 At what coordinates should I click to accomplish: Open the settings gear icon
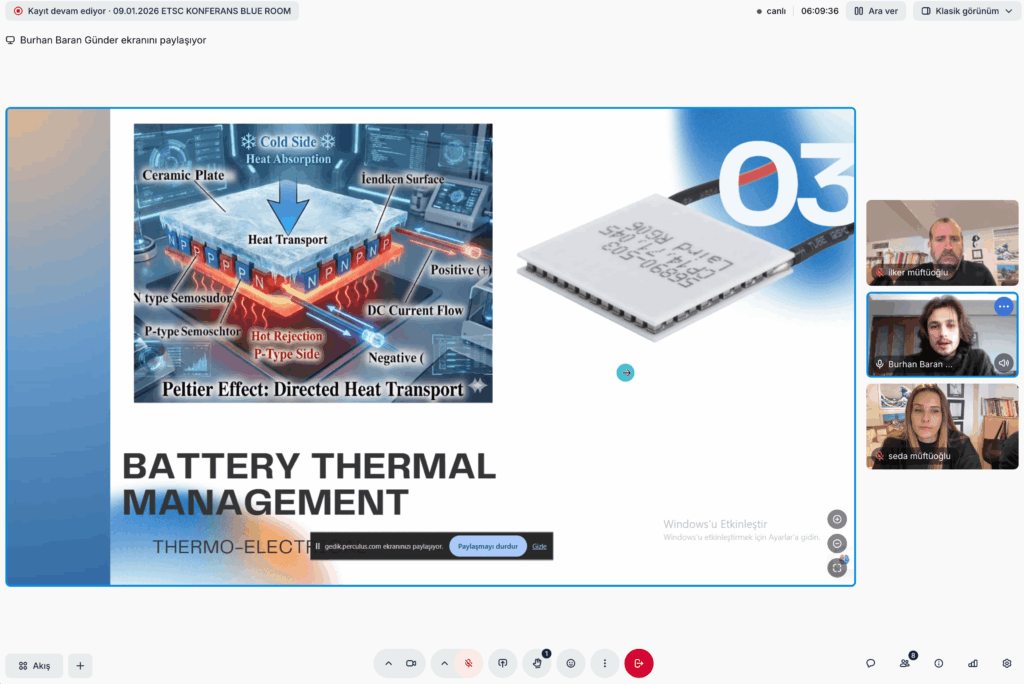pyautogui.click(x=1006, y=663)
